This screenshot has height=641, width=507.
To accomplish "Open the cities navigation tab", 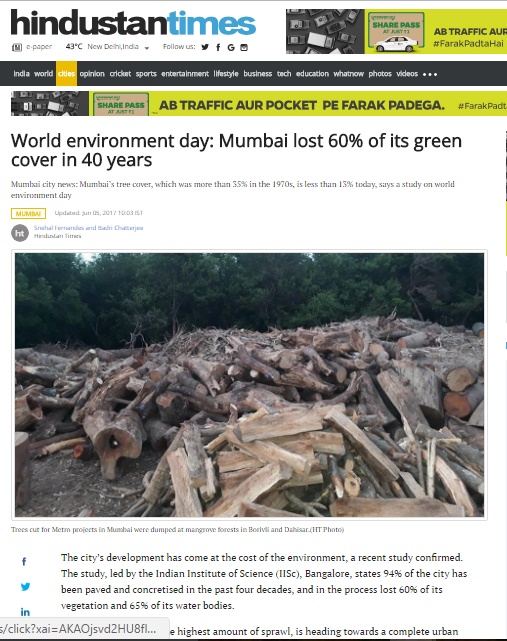I will (x=66, y=74).
